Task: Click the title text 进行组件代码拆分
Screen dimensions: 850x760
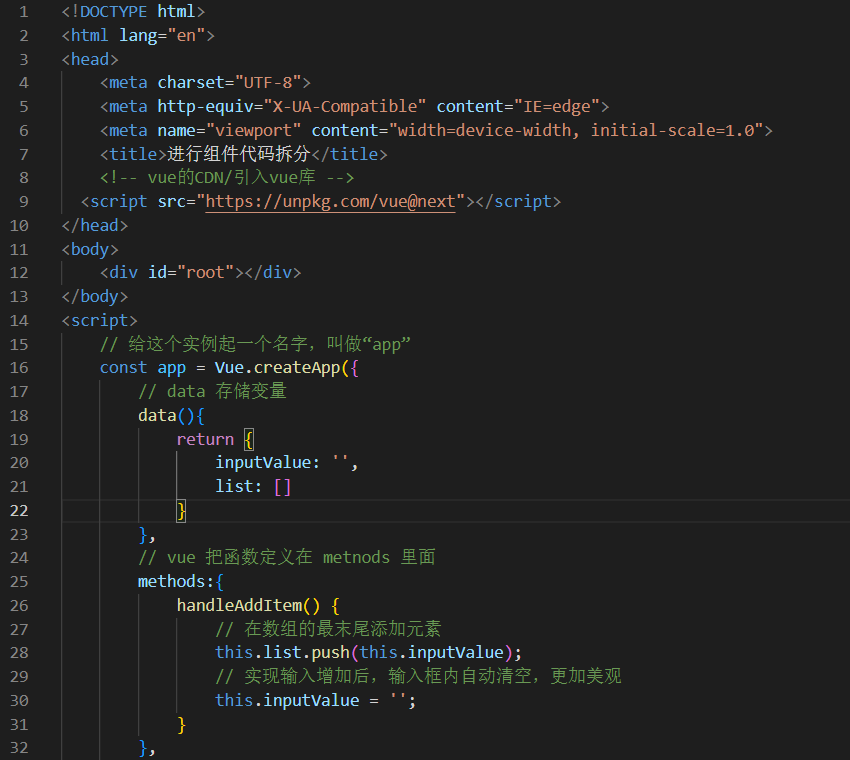Action: pos(239,154)
